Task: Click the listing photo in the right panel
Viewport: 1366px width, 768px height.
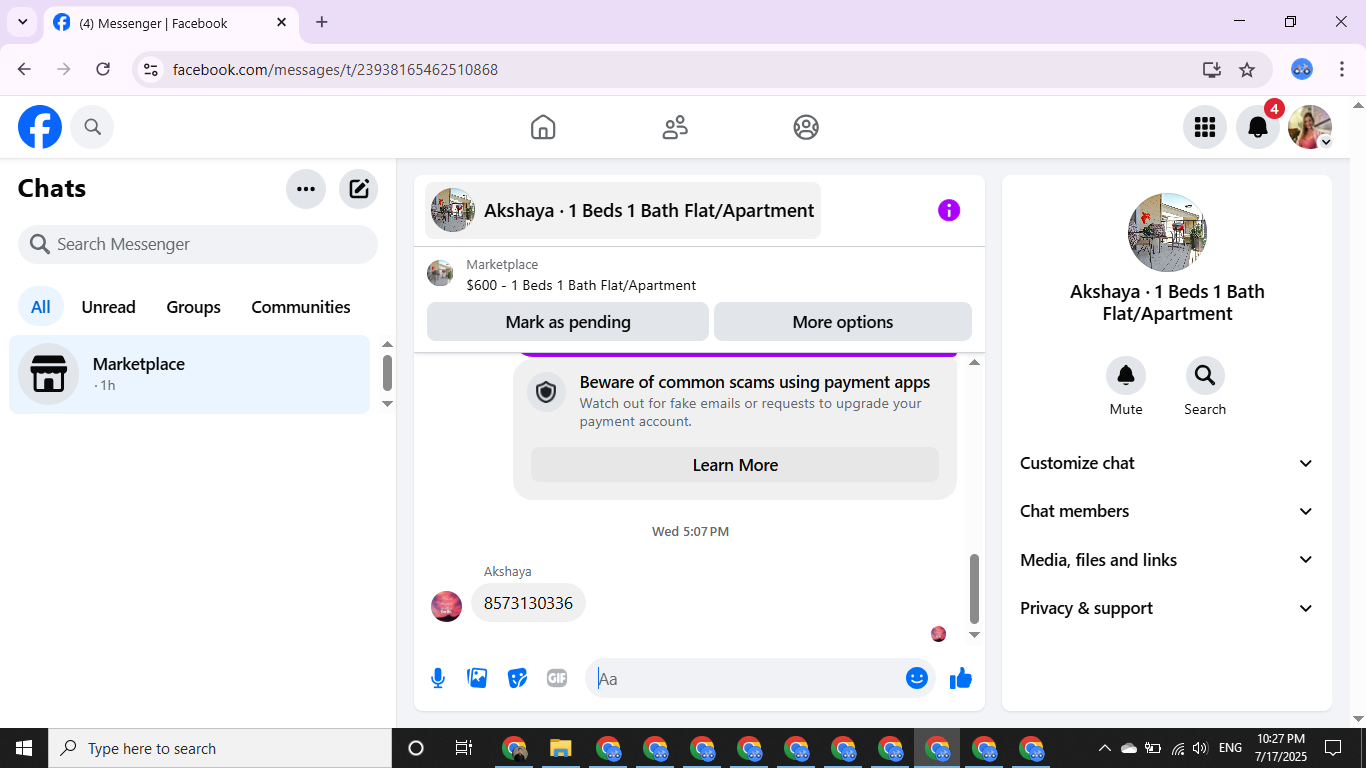Action: pos(1167,232)
